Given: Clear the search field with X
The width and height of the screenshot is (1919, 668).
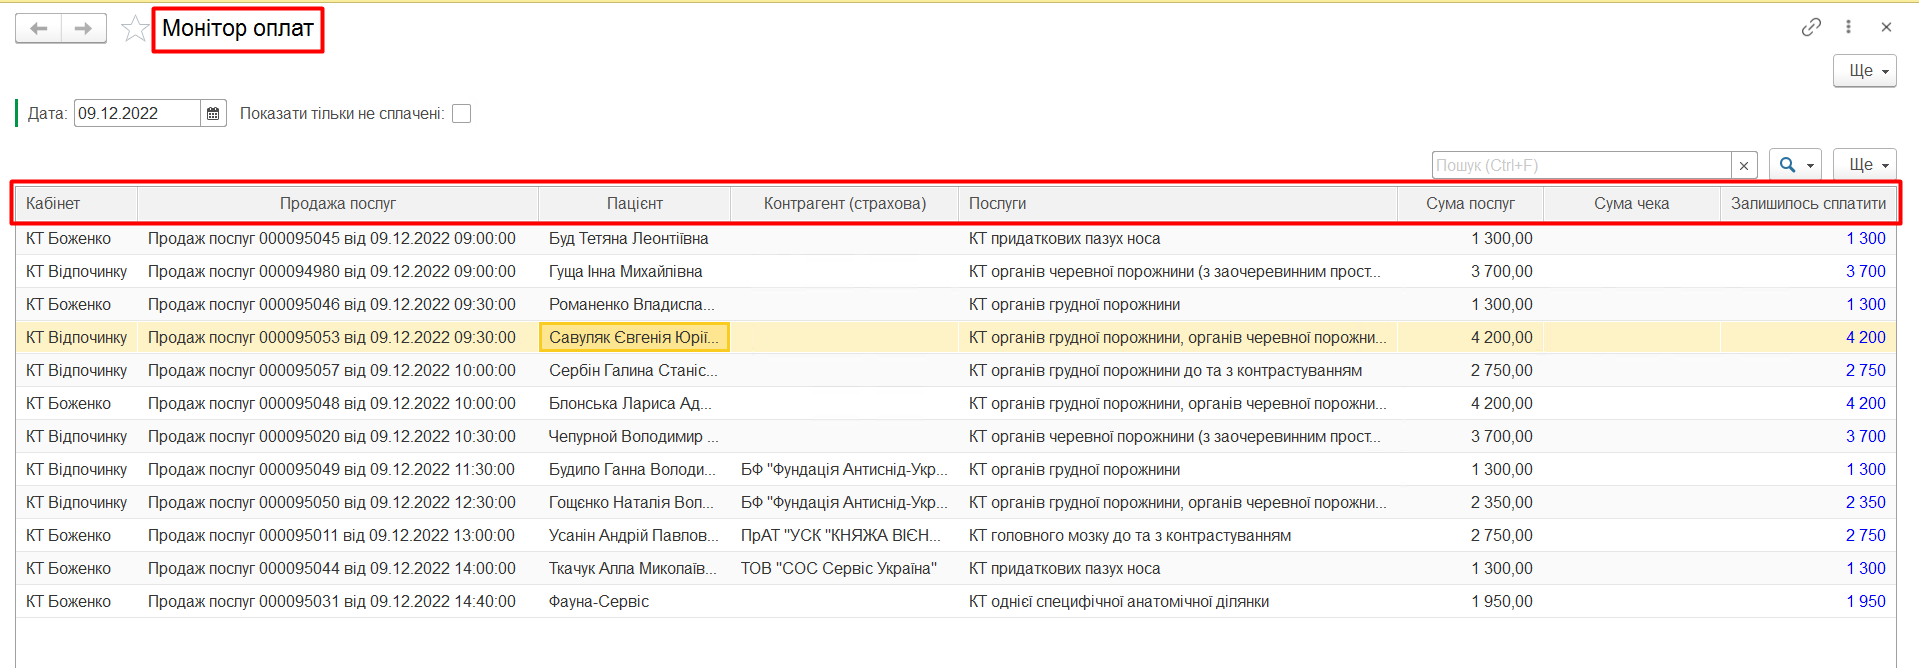Looking at the screenshot, I should tap(1744, 166).
